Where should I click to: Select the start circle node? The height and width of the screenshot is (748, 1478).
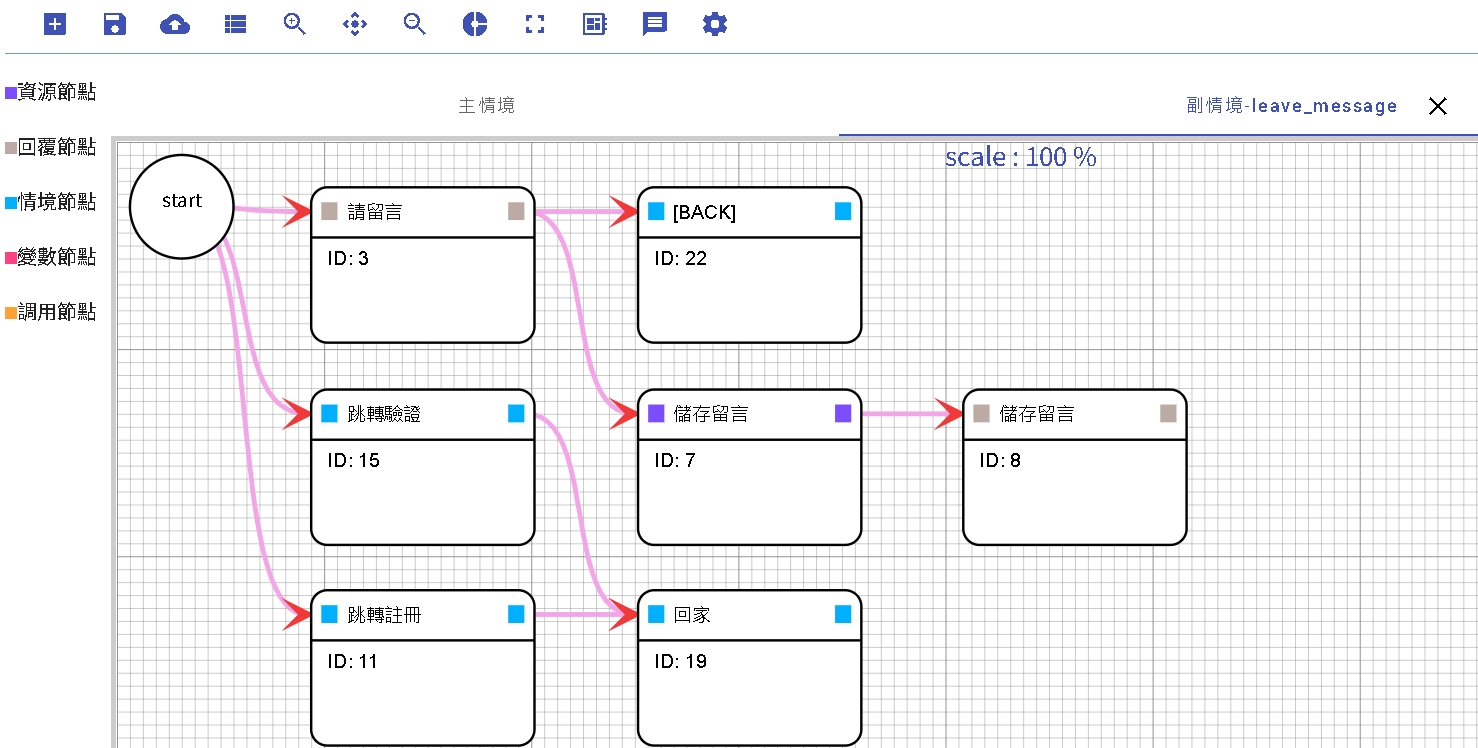click(x=182, y=205)
